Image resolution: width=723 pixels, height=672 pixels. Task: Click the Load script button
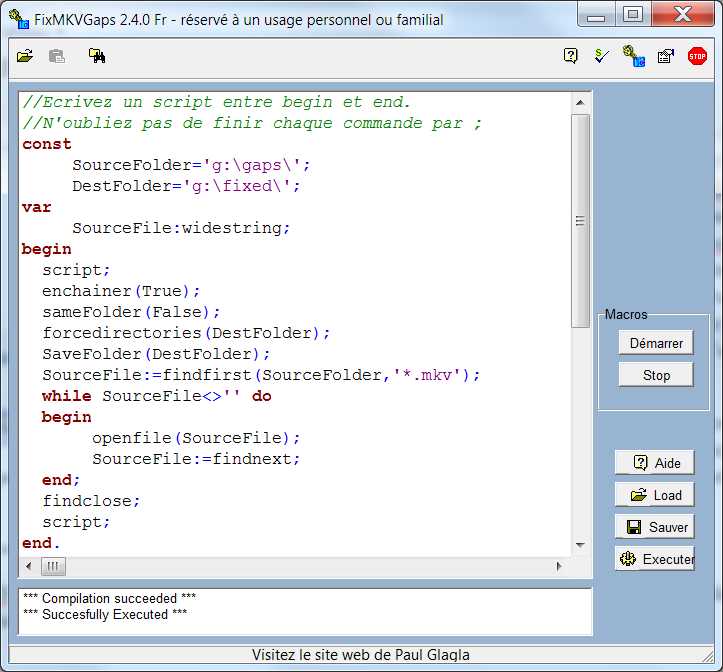(x=655, y=495)
